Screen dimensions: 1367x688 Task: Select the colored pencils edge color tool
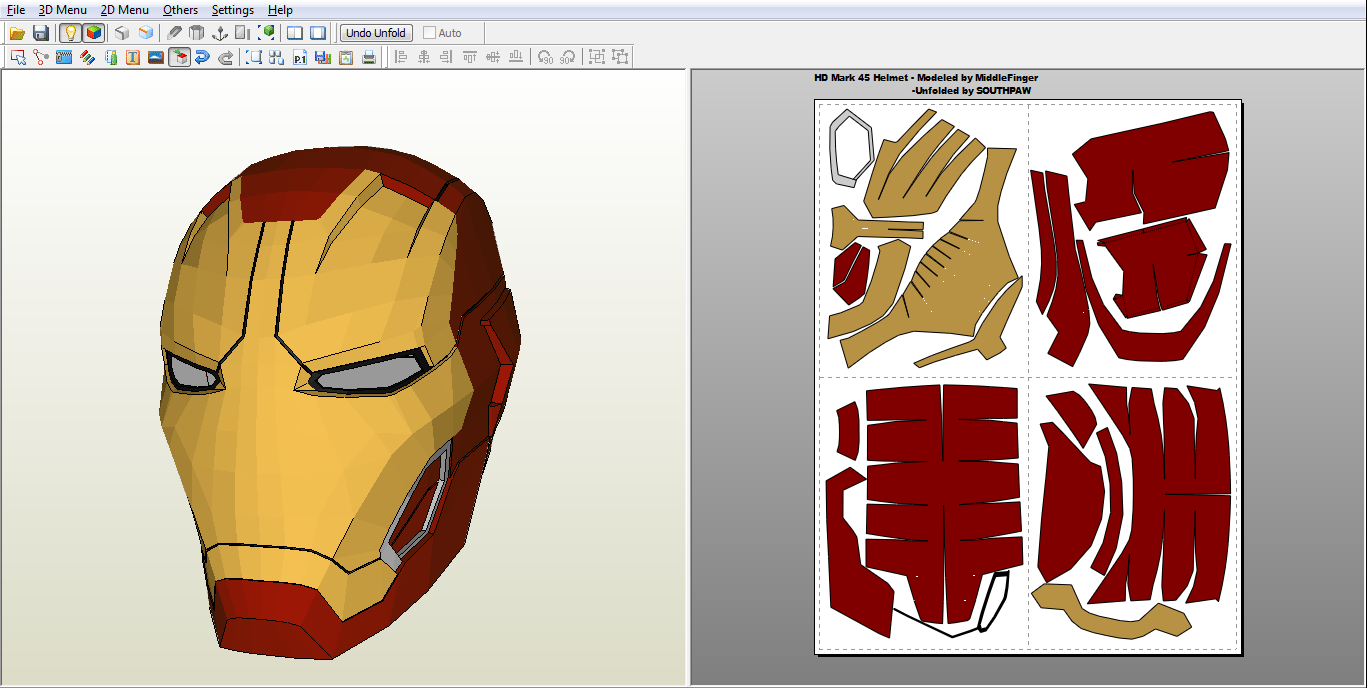click(x=87, y=57)
